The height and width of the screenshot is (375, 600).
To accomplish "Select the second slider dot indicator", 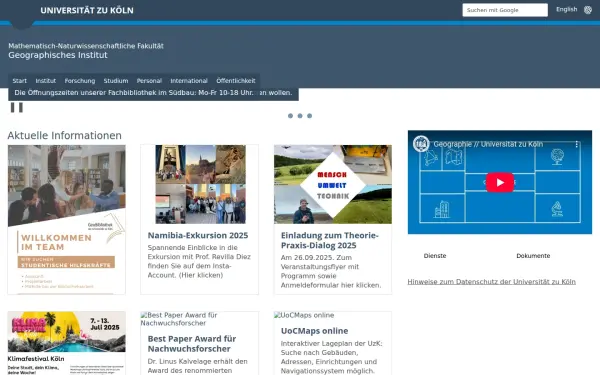I will tap(300, 116).
